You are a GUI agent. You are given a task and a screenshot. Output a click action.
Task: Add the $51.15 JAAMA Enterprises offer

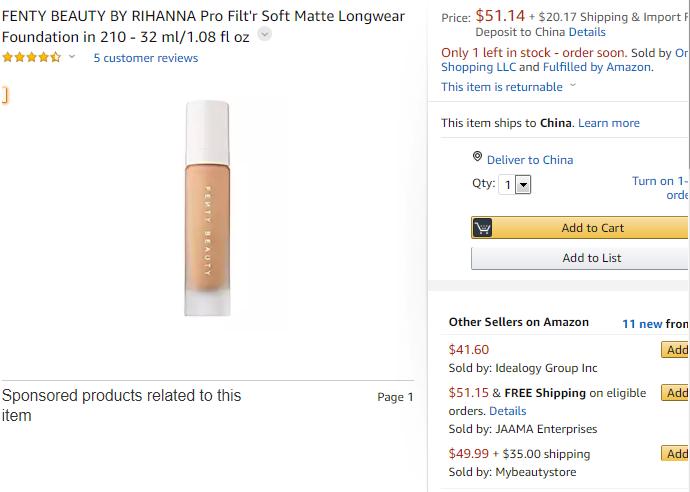[676, 393]
